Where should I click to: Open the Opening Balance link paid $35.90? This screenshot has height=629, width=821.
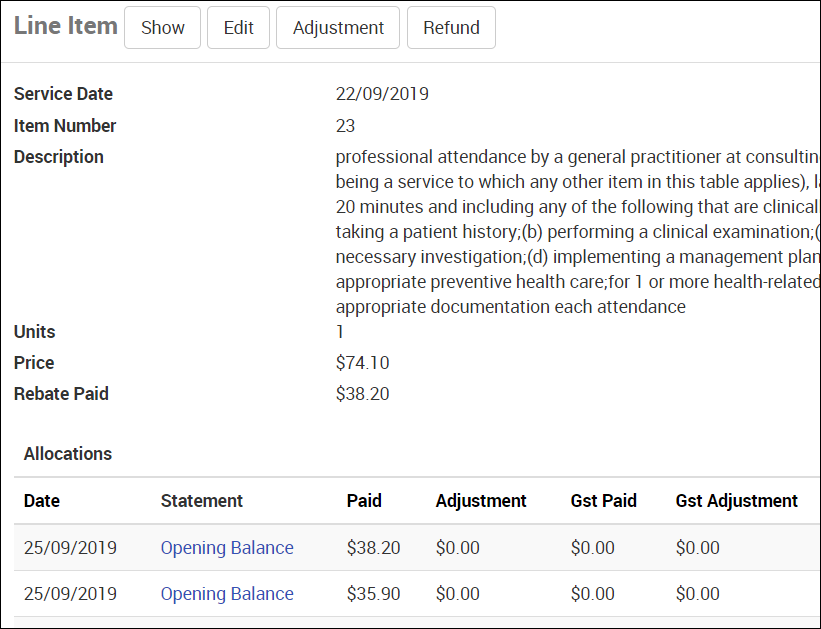pyautogui.click(x=227, y=594)
